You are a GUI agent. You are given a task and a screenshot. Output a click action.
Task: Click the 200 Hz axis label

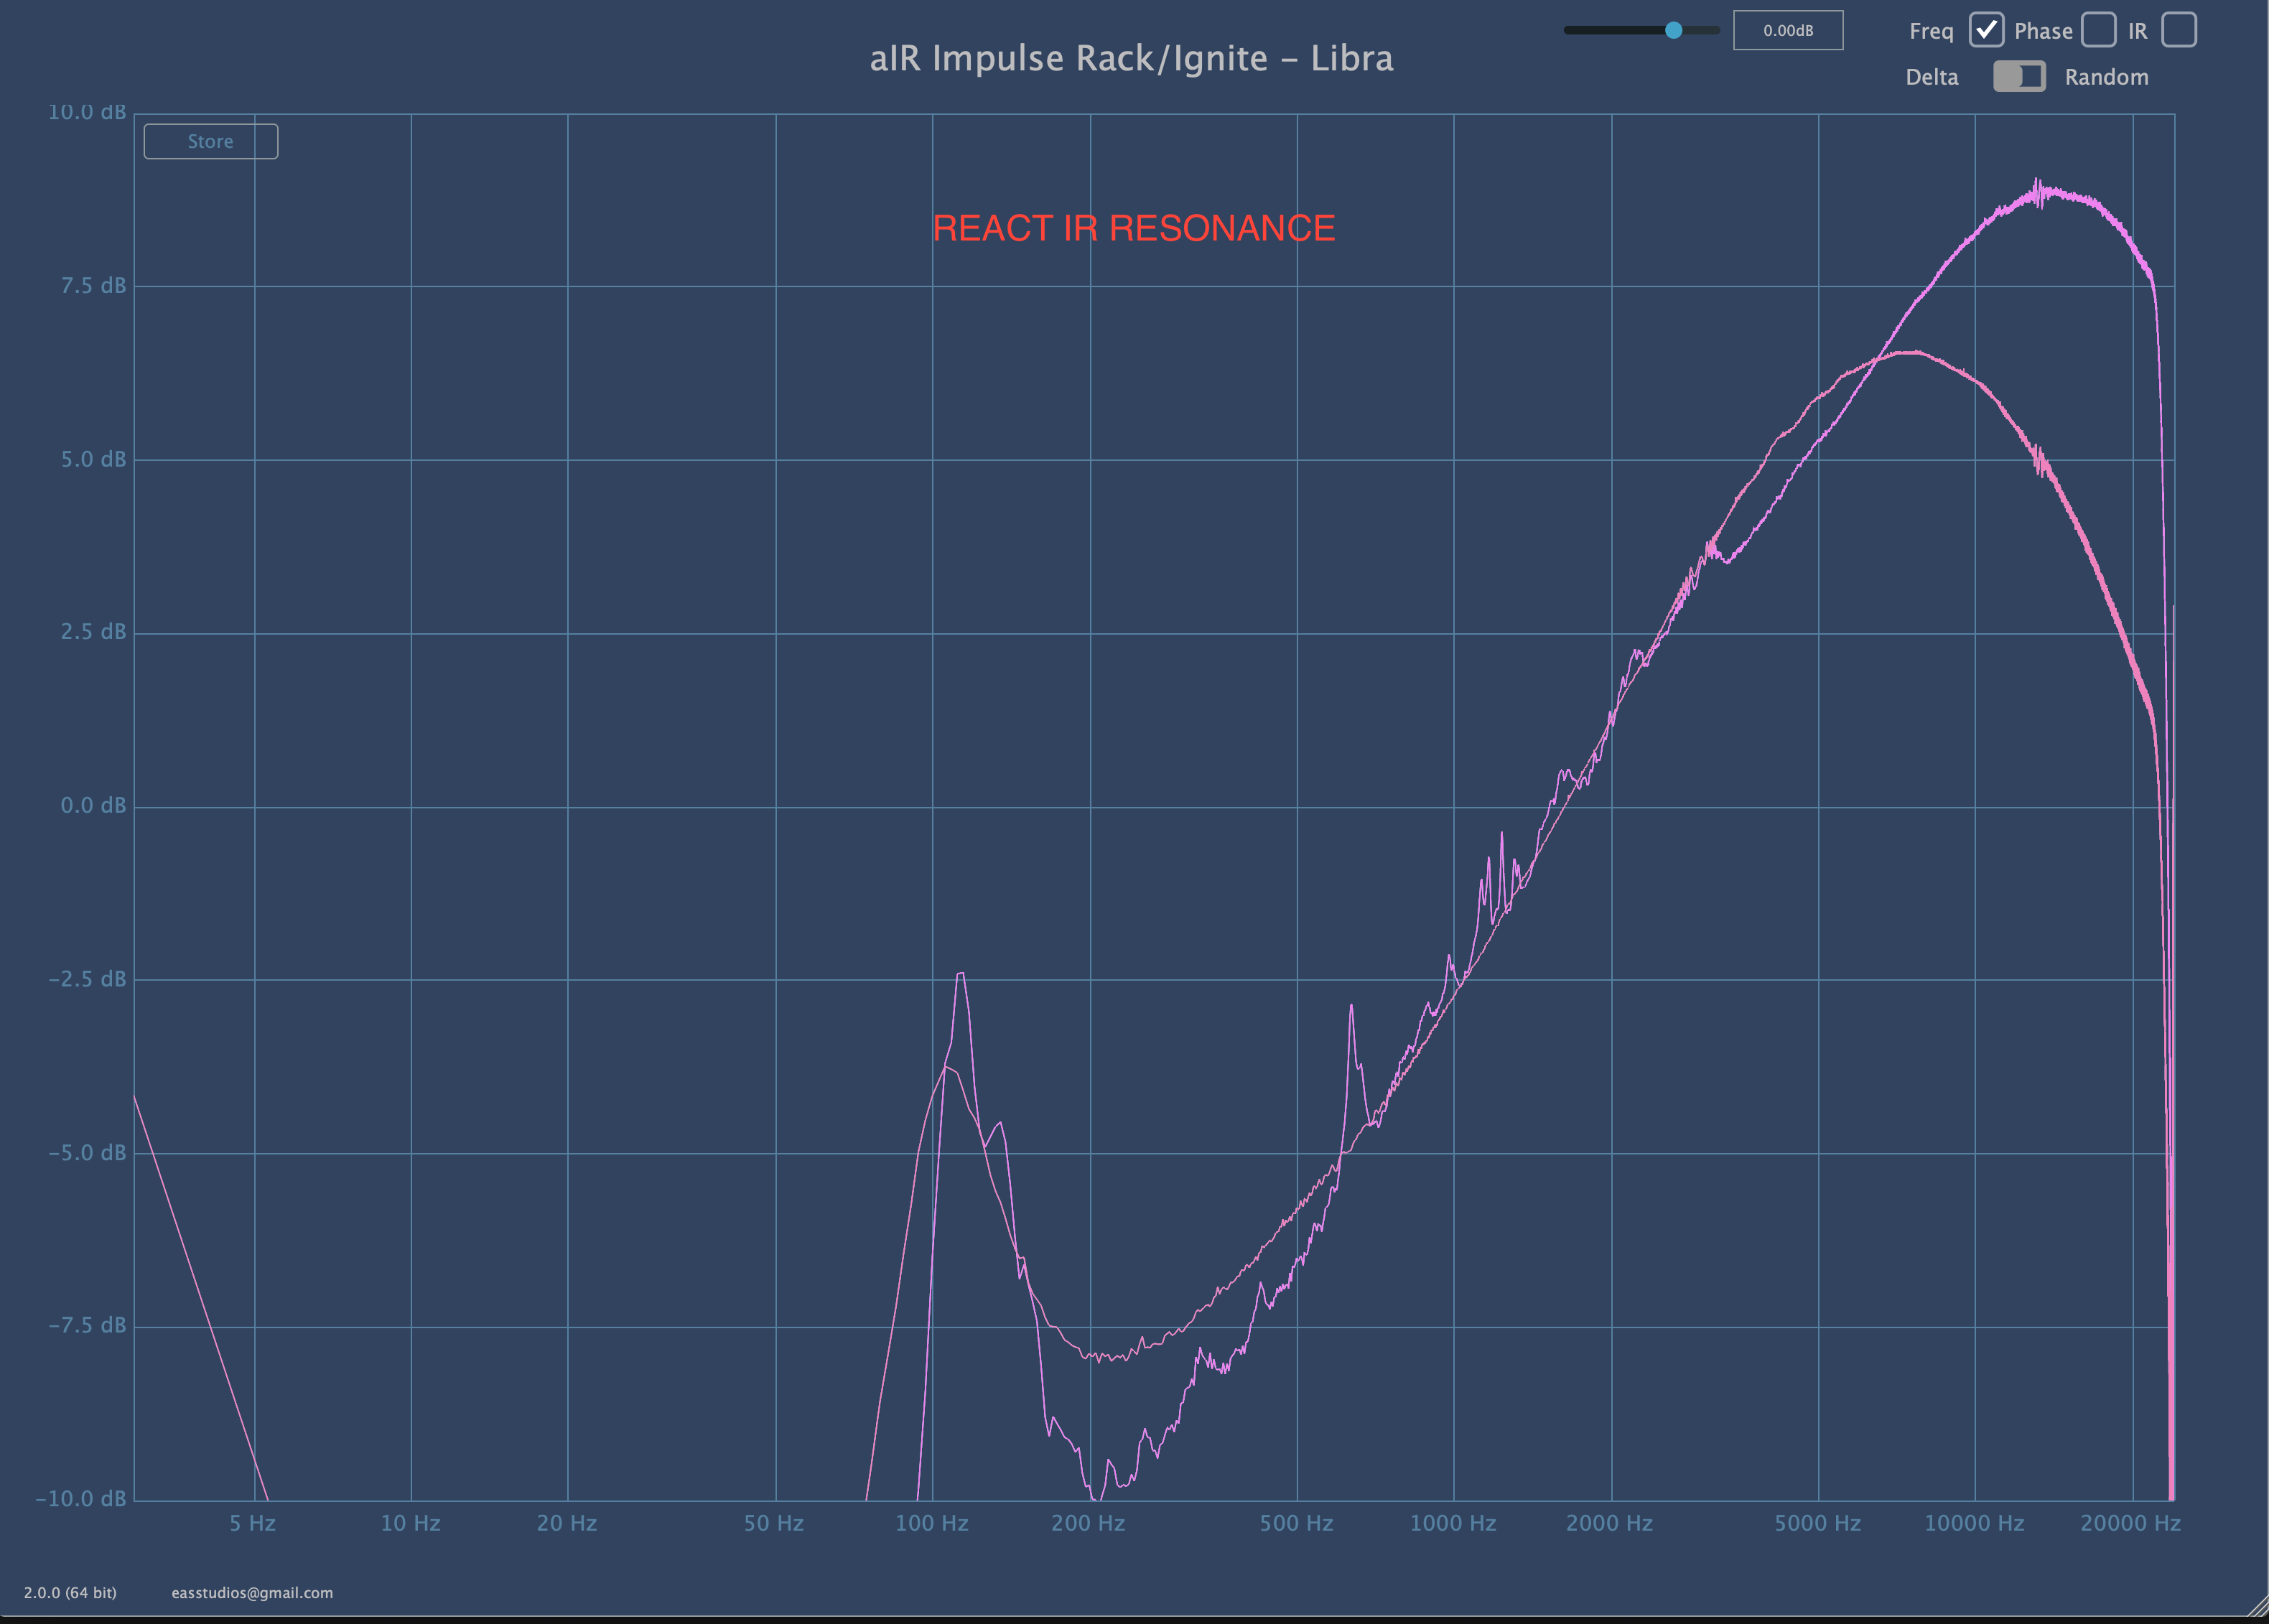(1088, 1523)
